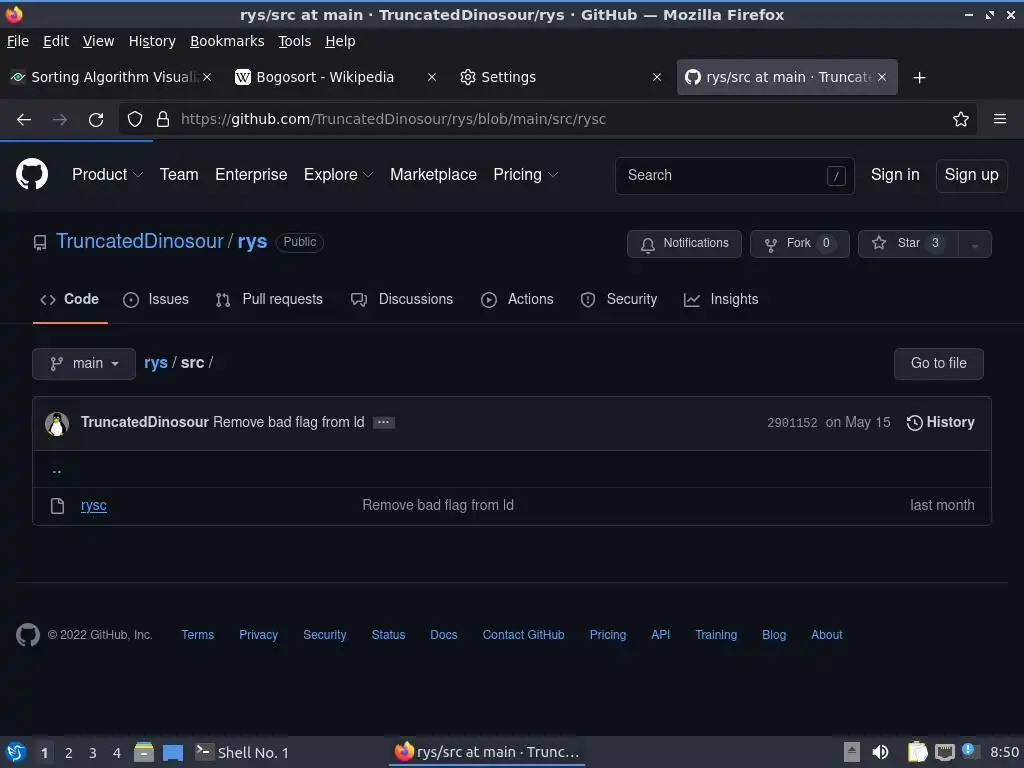Image resolution: width=1024 pixels, height=768 pixels.
Task: Open the Contact GitHub footer link
Action: (x=523, y=635)
